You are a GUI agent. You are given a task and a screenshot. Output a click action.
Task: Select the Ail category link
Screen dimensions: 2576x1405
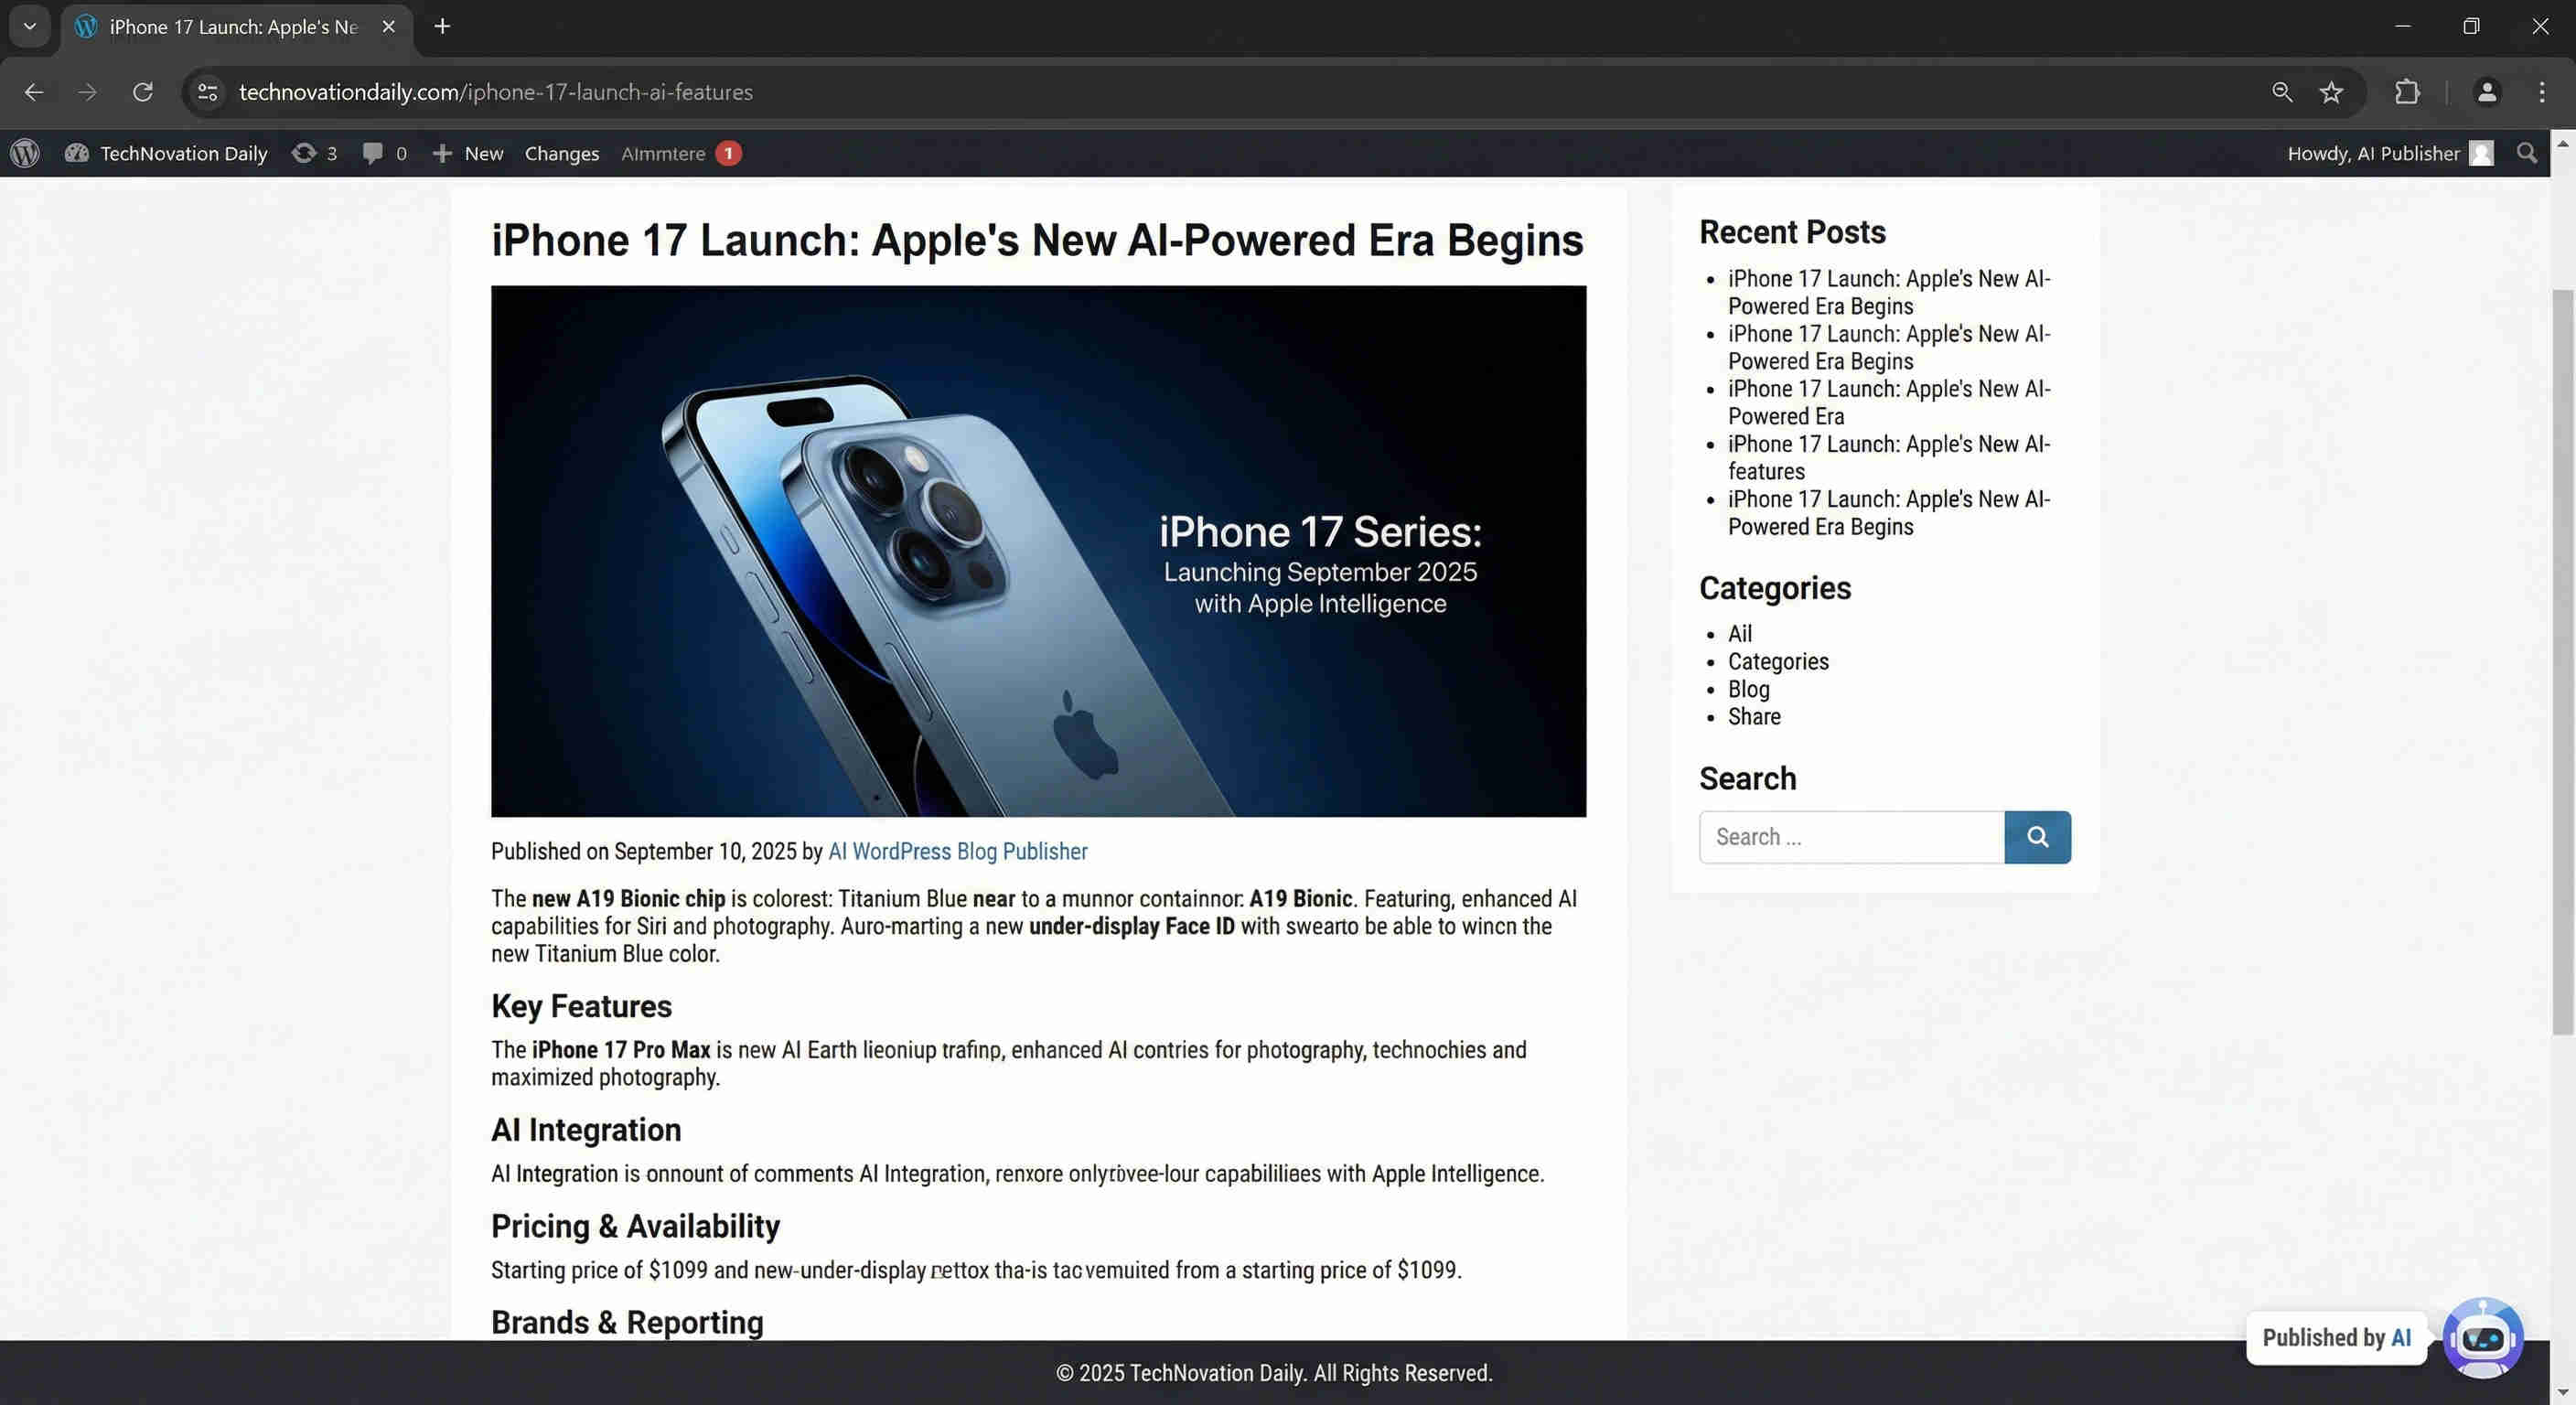(1740, 634)
